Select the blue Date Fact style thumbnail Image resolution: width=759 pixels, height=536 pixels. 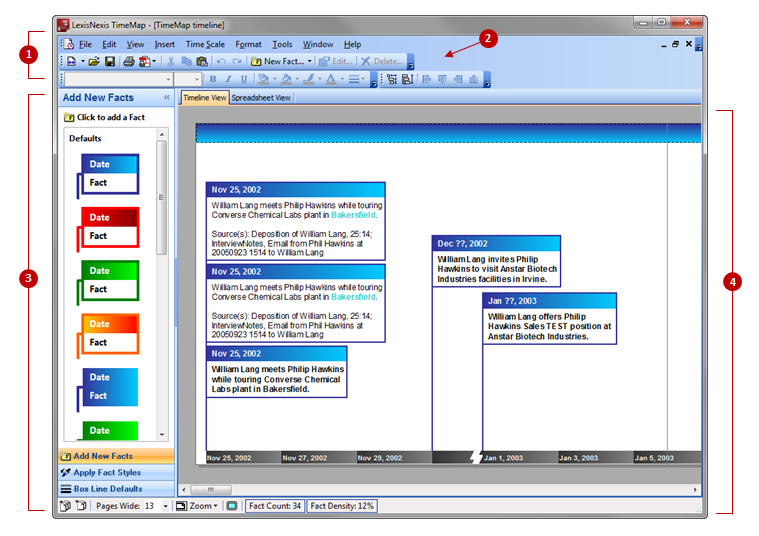[108, 176]
